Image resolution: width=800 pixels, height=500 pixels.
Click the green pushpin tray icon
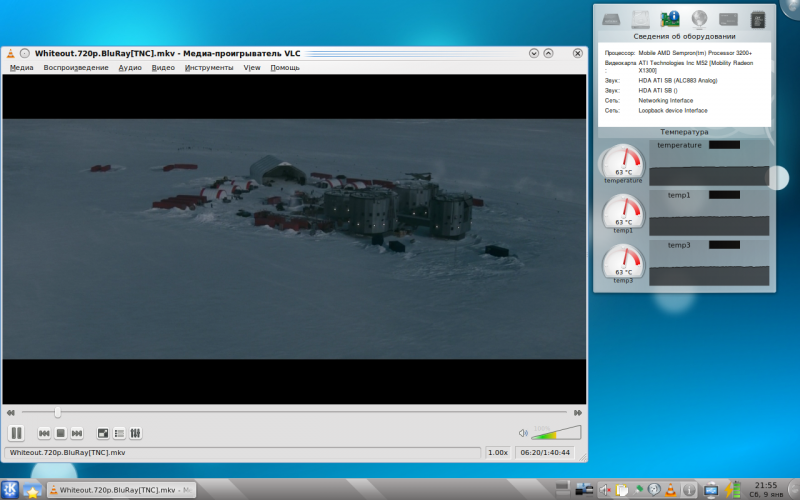[x=638, y=490]
